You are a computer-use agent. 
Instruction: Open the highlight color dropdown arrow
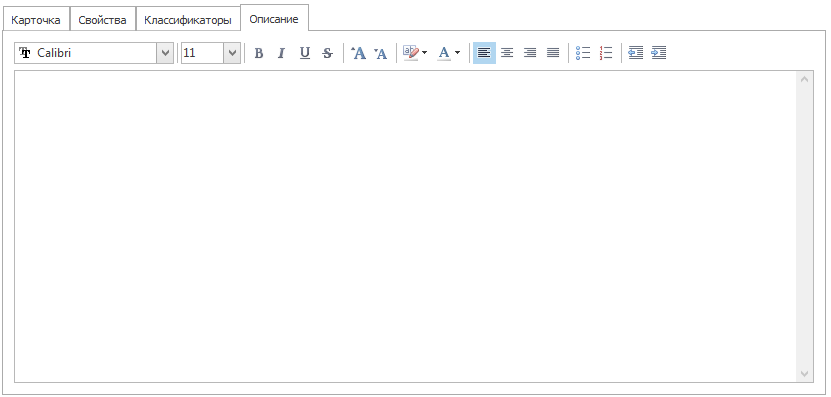[425, 53]
